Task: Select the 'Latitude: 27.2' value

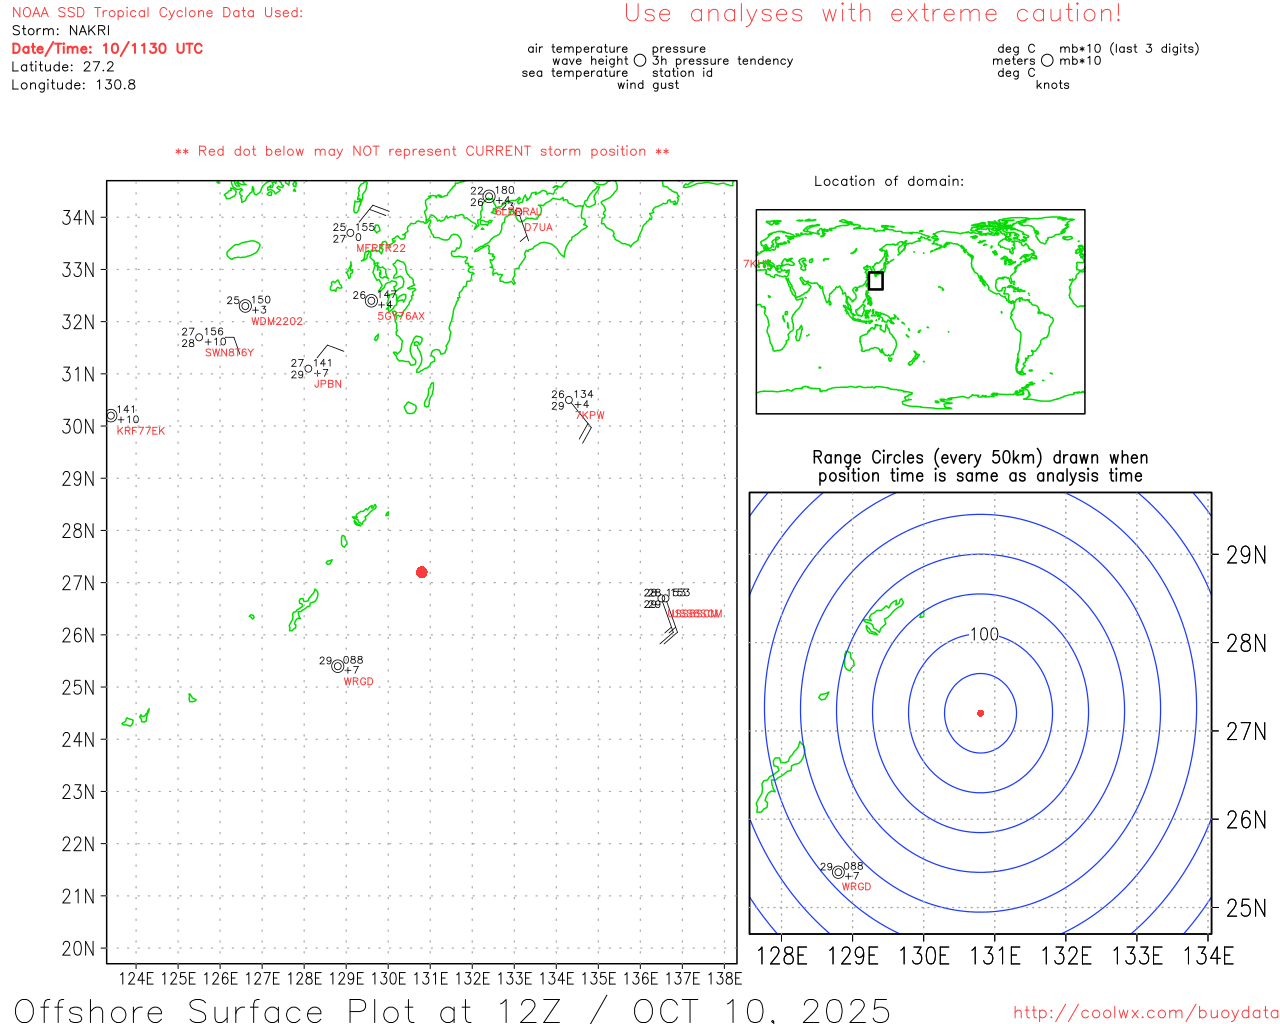Action: 63,67
